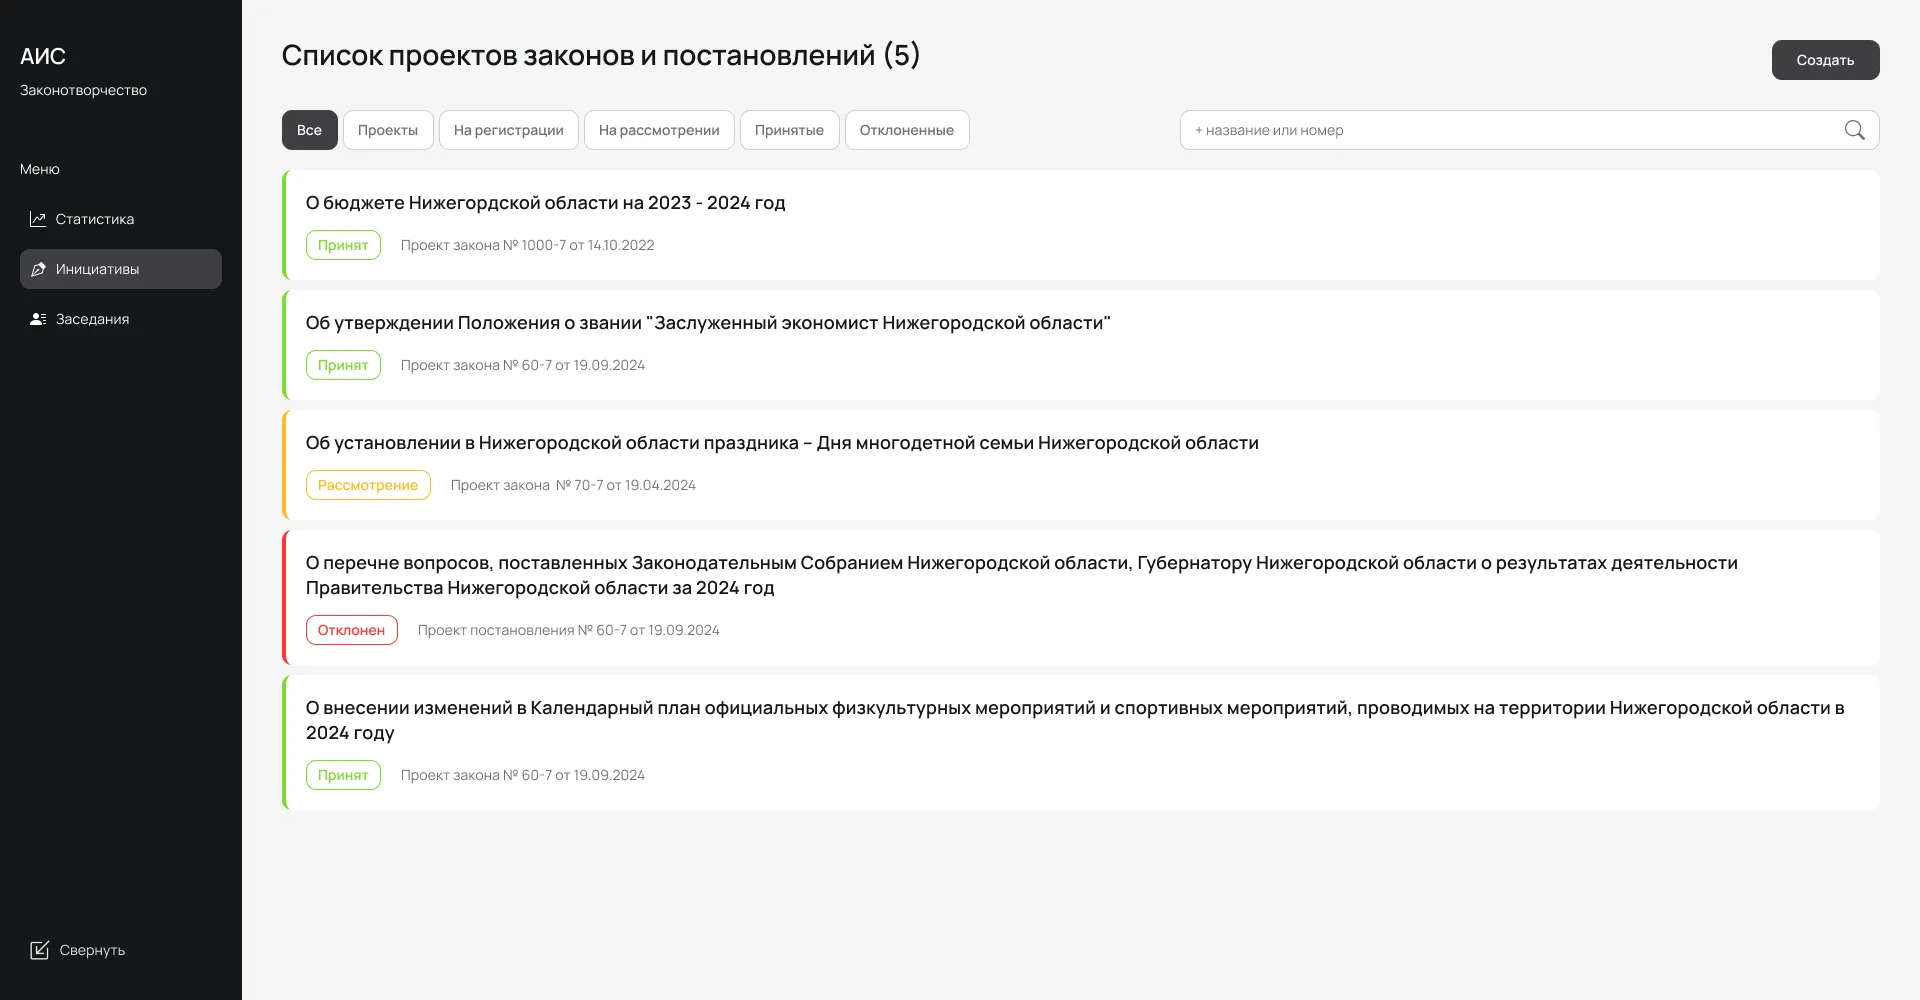Select the На рассмотрении filter
This screenshot has width=1920, height=1000.
659,129
